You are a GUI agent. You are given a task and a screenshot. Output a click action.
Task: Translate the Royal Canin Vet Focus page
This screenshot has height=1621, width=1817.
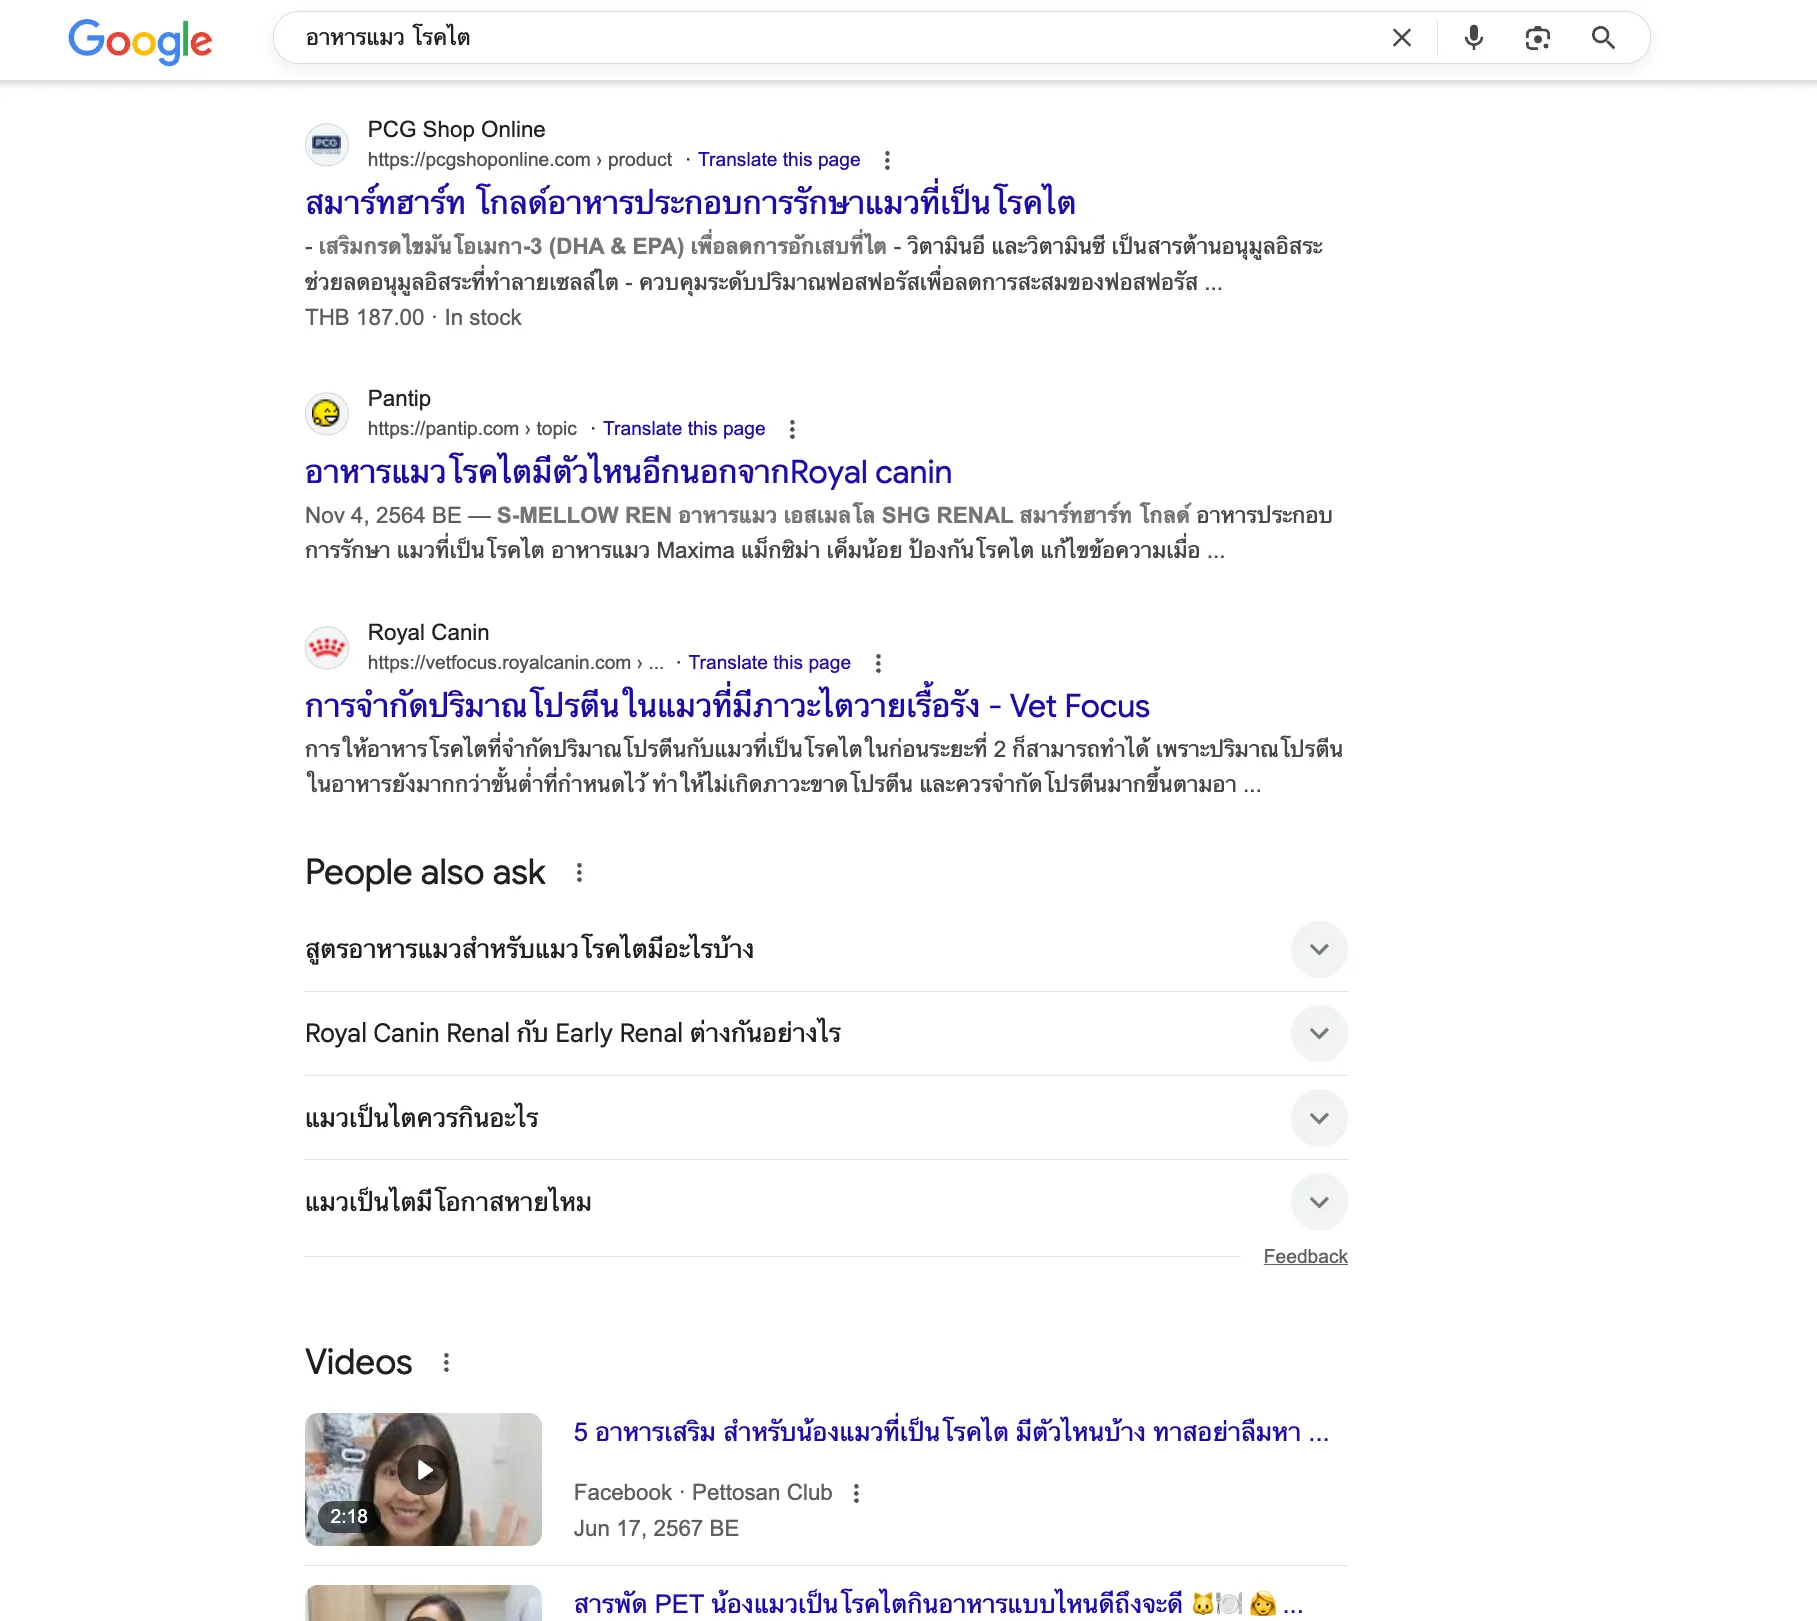point(769,663)
